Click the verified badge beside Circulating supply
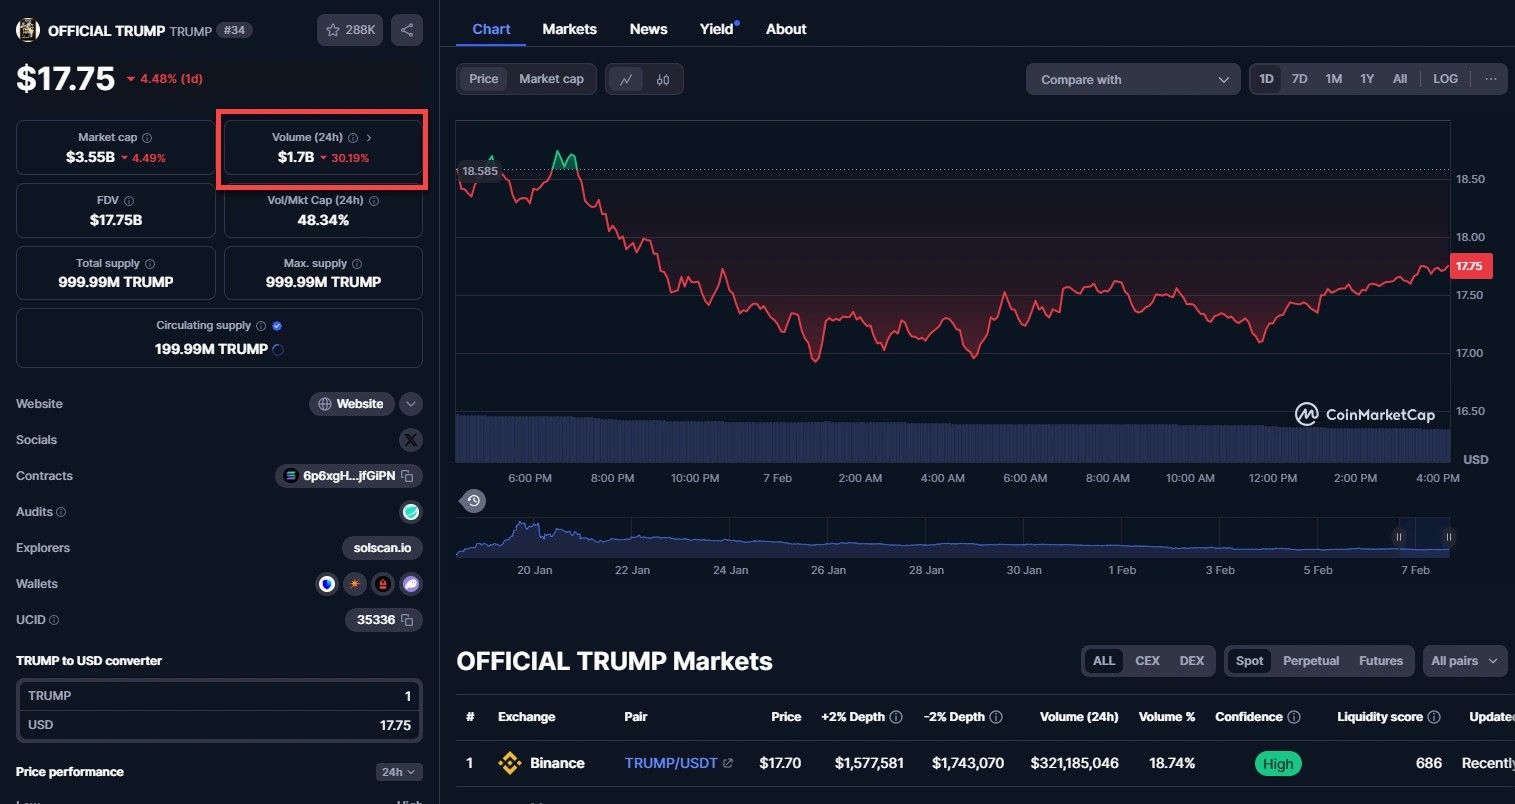Viewport: 1515px width, 804px height. point(277,326)
